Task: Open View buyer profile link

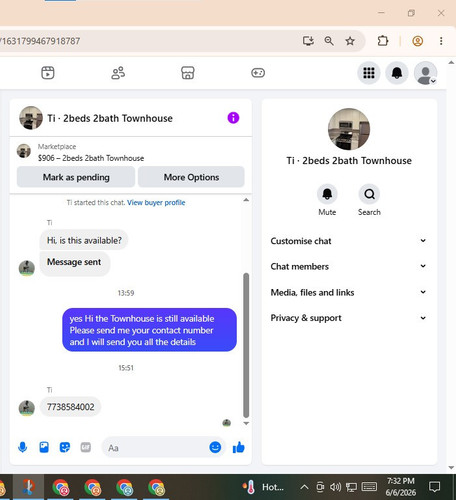Action: 156,202
